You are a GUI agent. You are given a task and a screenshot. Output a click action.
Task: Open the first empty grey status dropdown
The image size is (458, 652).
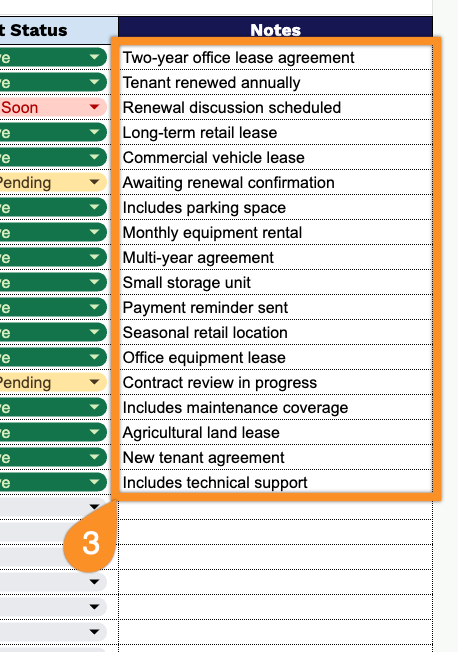[x=94, y=506]
